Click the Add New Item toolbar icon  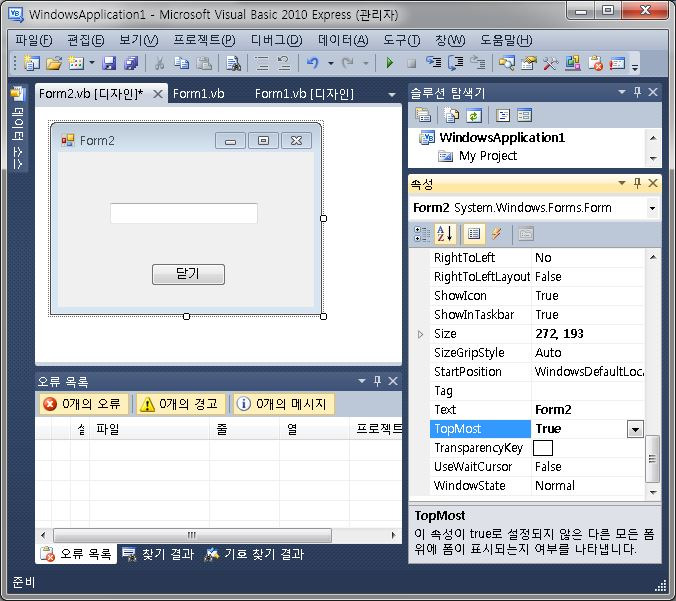click(76, 64)
